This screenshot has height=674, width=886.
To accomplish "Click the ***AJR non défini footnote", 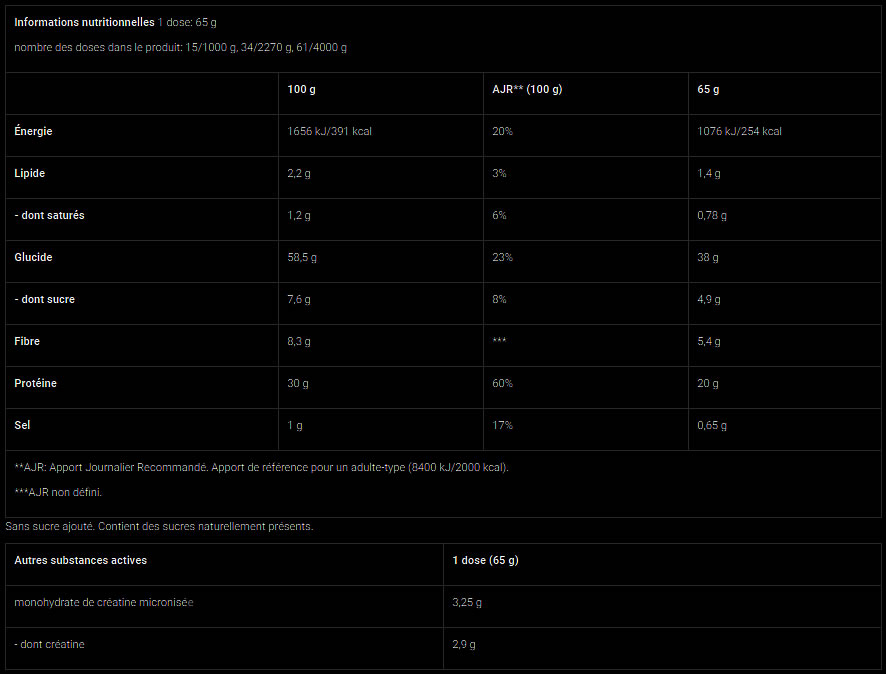I will [x=58, y=492].
